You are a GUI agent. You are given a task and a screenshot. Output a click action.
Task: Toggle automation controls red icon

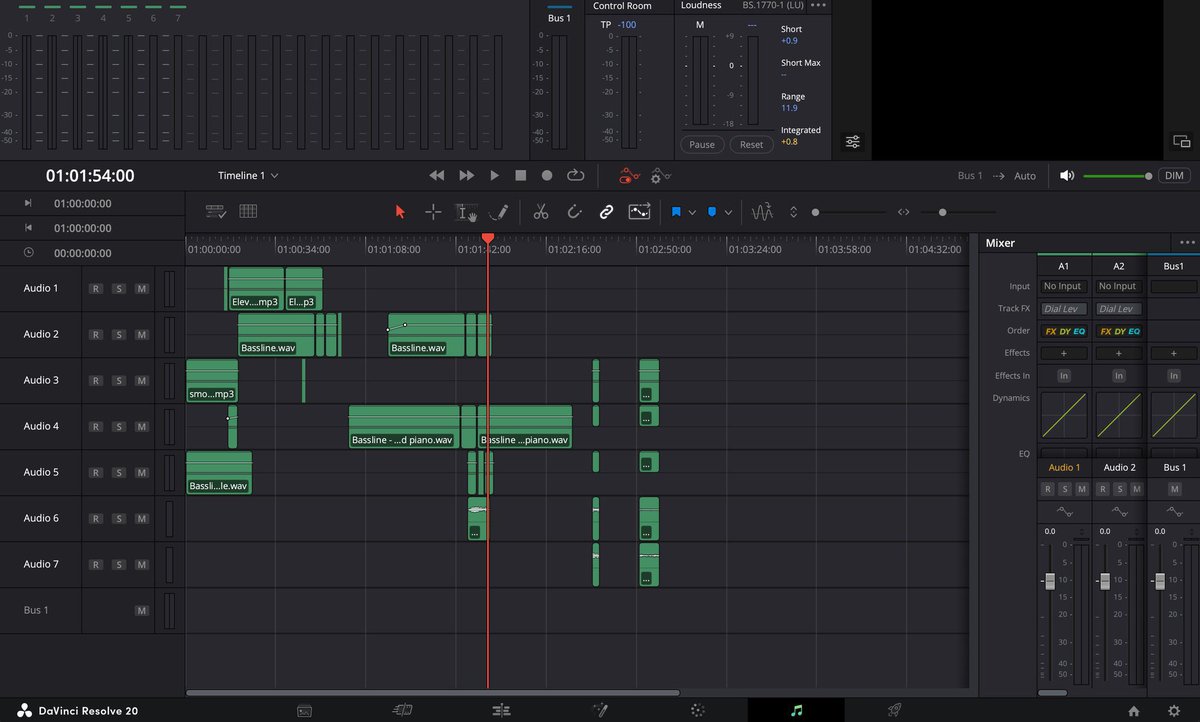pos(628,176)
